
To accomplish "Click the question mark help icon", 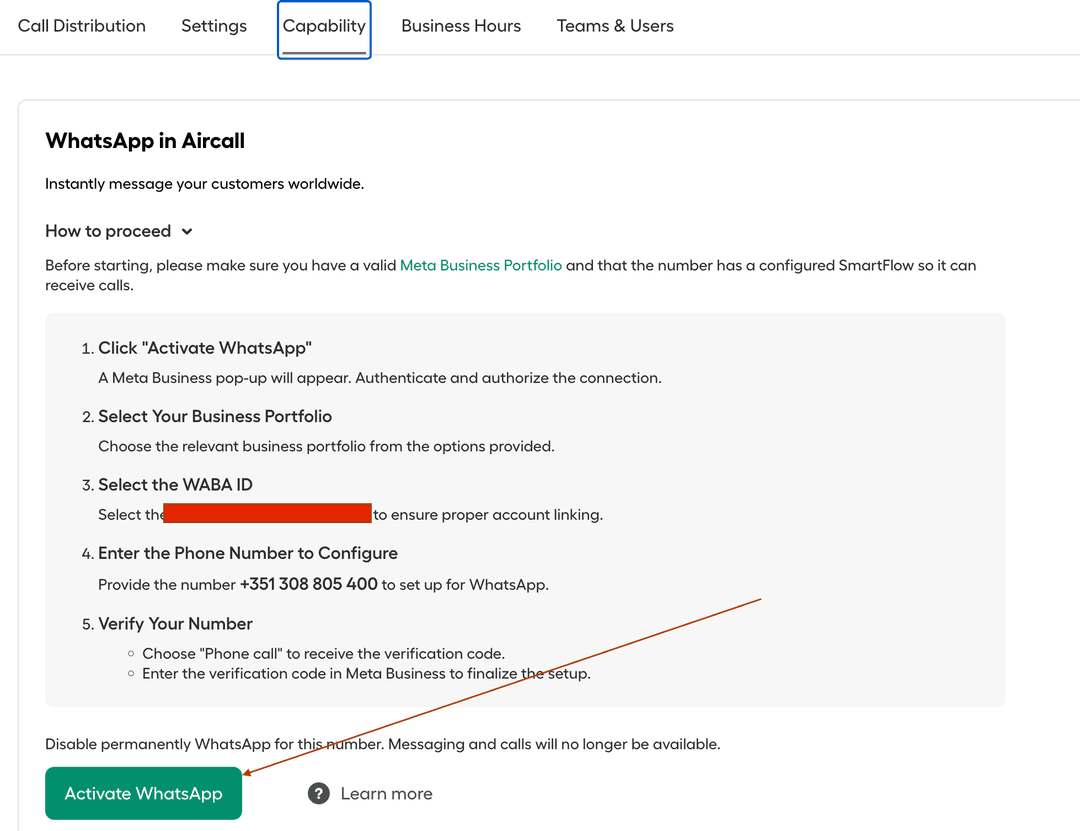I will [319, 794].
